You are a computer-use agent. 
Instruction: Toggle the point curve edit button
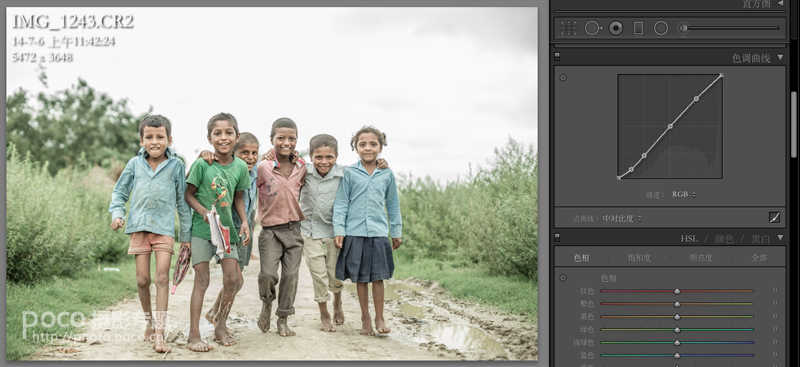pos(774,218)
